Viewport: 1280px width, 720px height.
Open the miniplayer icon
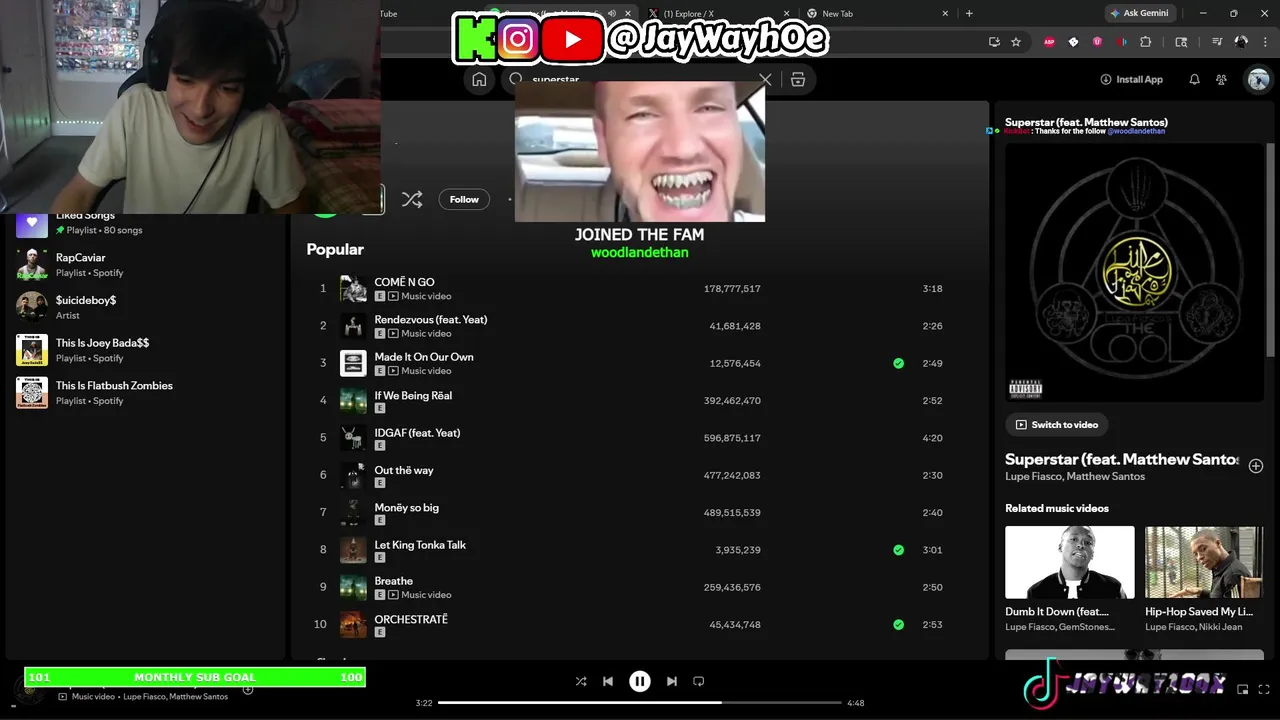(1243, 689)
